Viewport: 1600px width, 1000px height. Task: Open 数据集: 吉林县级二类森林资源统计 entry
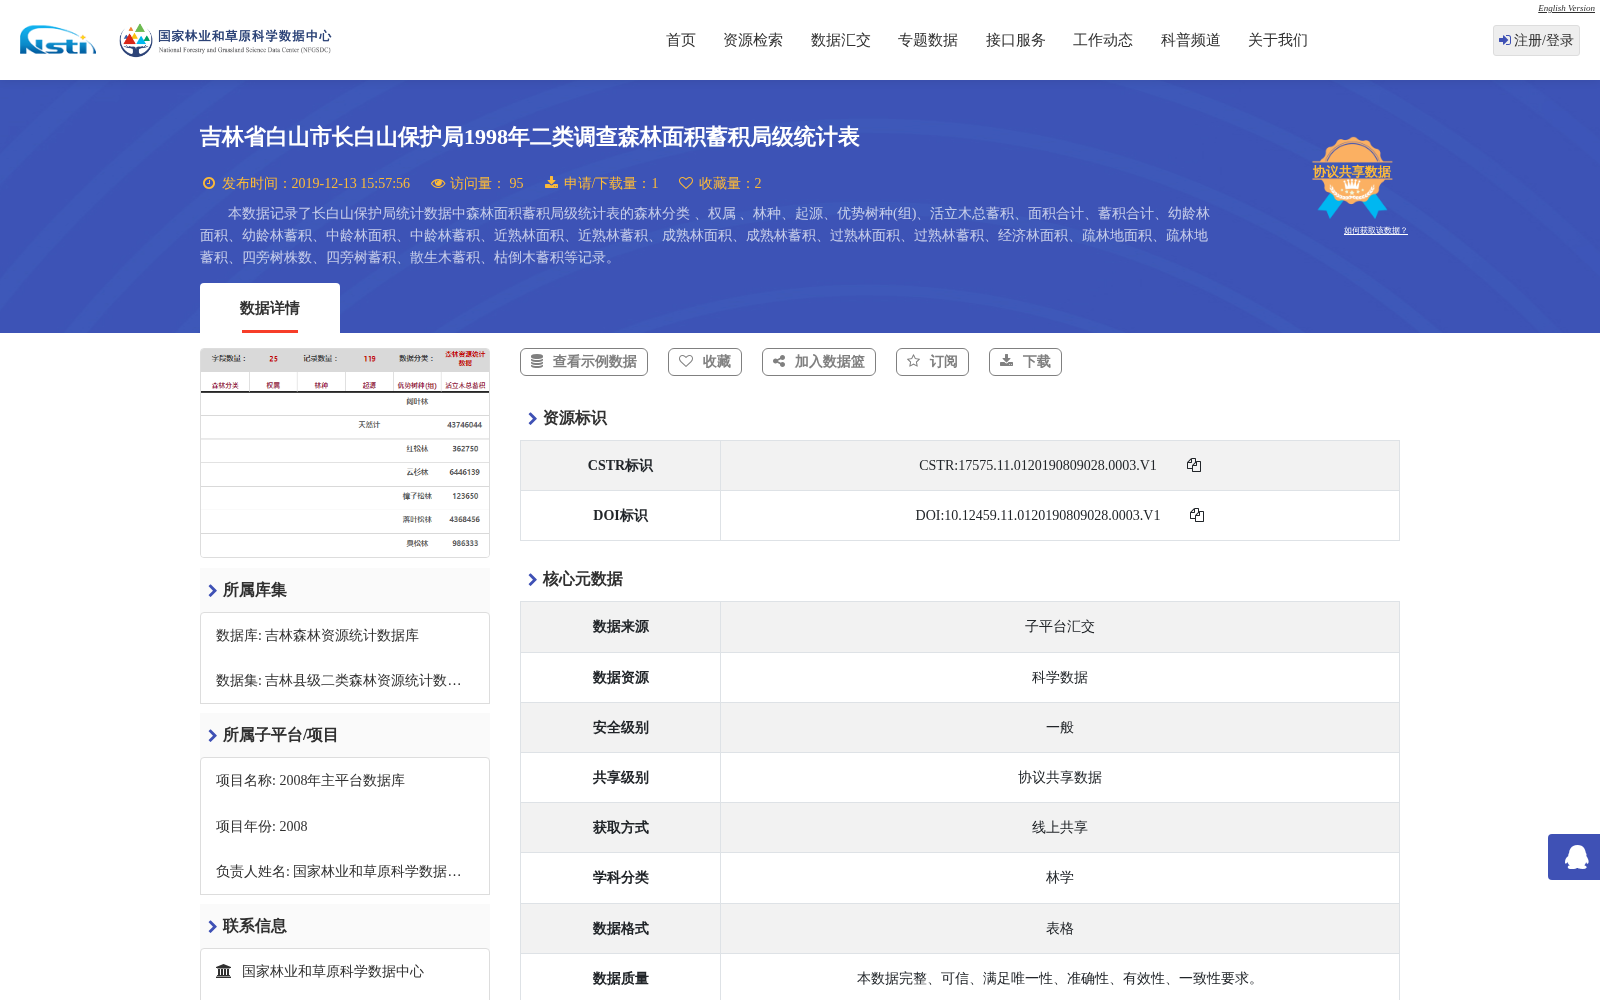pos(338,680)
